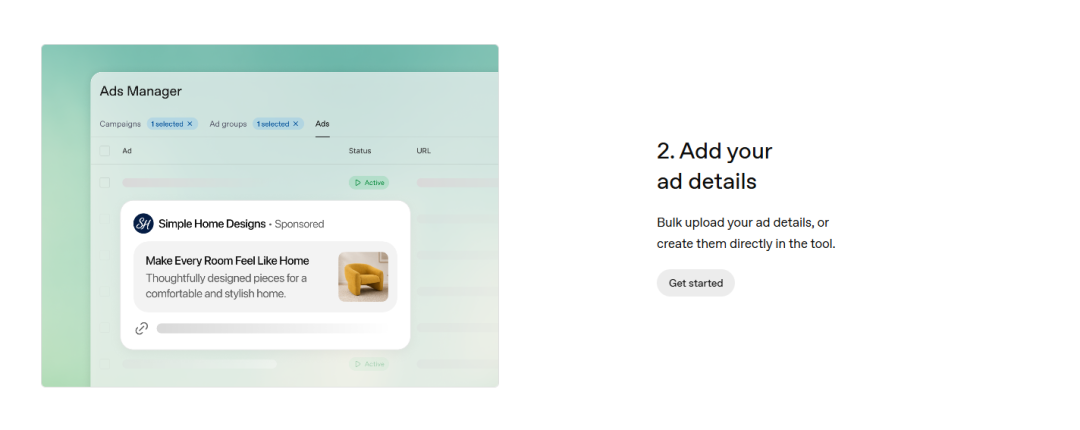
Task: Click the Active status badge in first row
Action: click(368, 183)
